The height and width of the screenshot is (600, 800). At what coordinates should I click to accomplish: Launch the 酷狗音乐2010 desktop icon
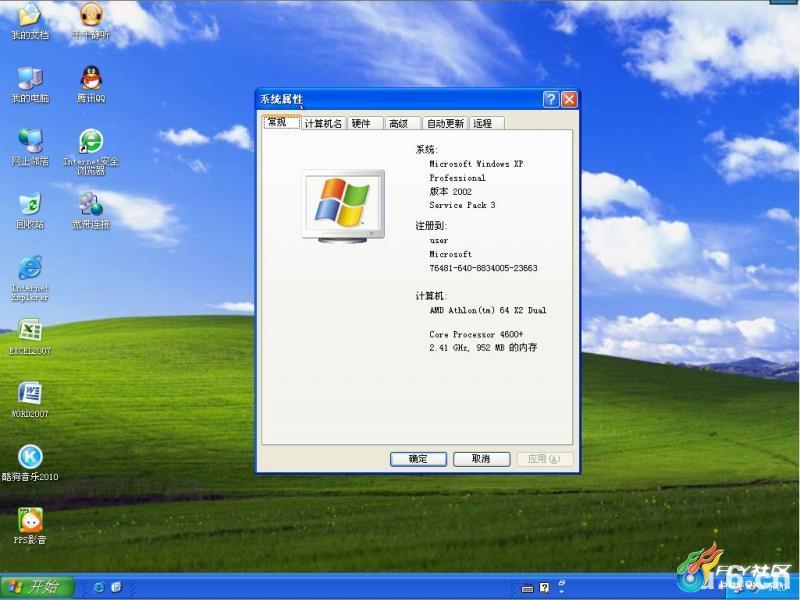tap(30, 463)
